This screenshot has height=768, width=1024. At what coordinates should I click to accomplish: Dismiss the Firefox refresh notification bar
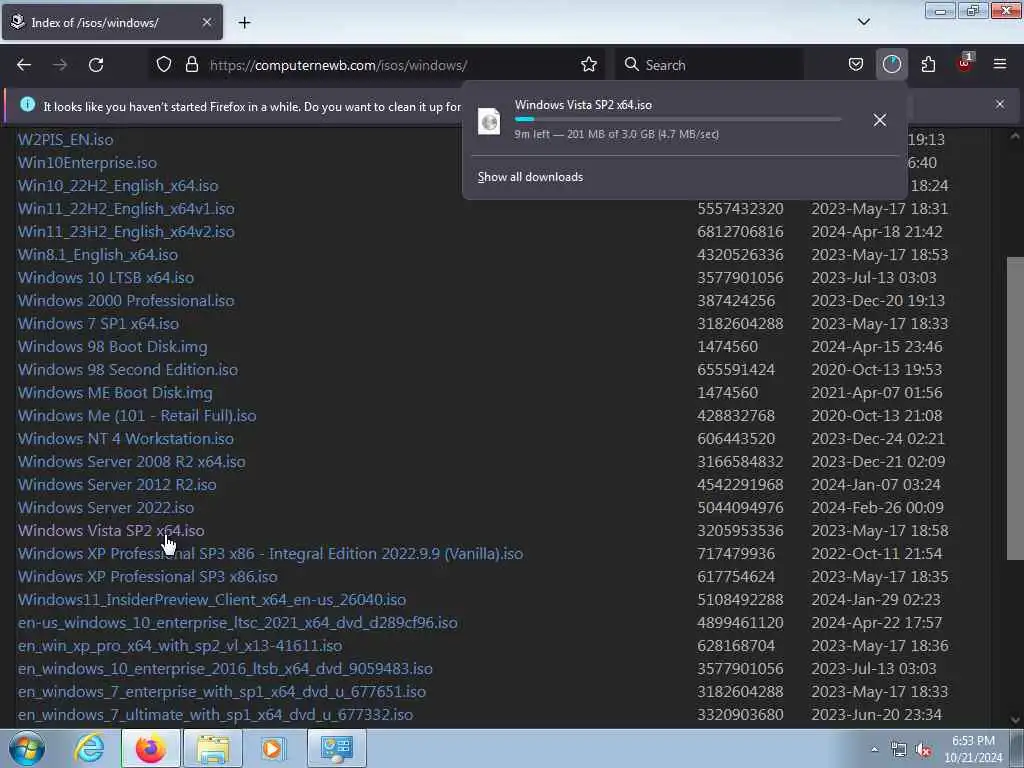1000,104
